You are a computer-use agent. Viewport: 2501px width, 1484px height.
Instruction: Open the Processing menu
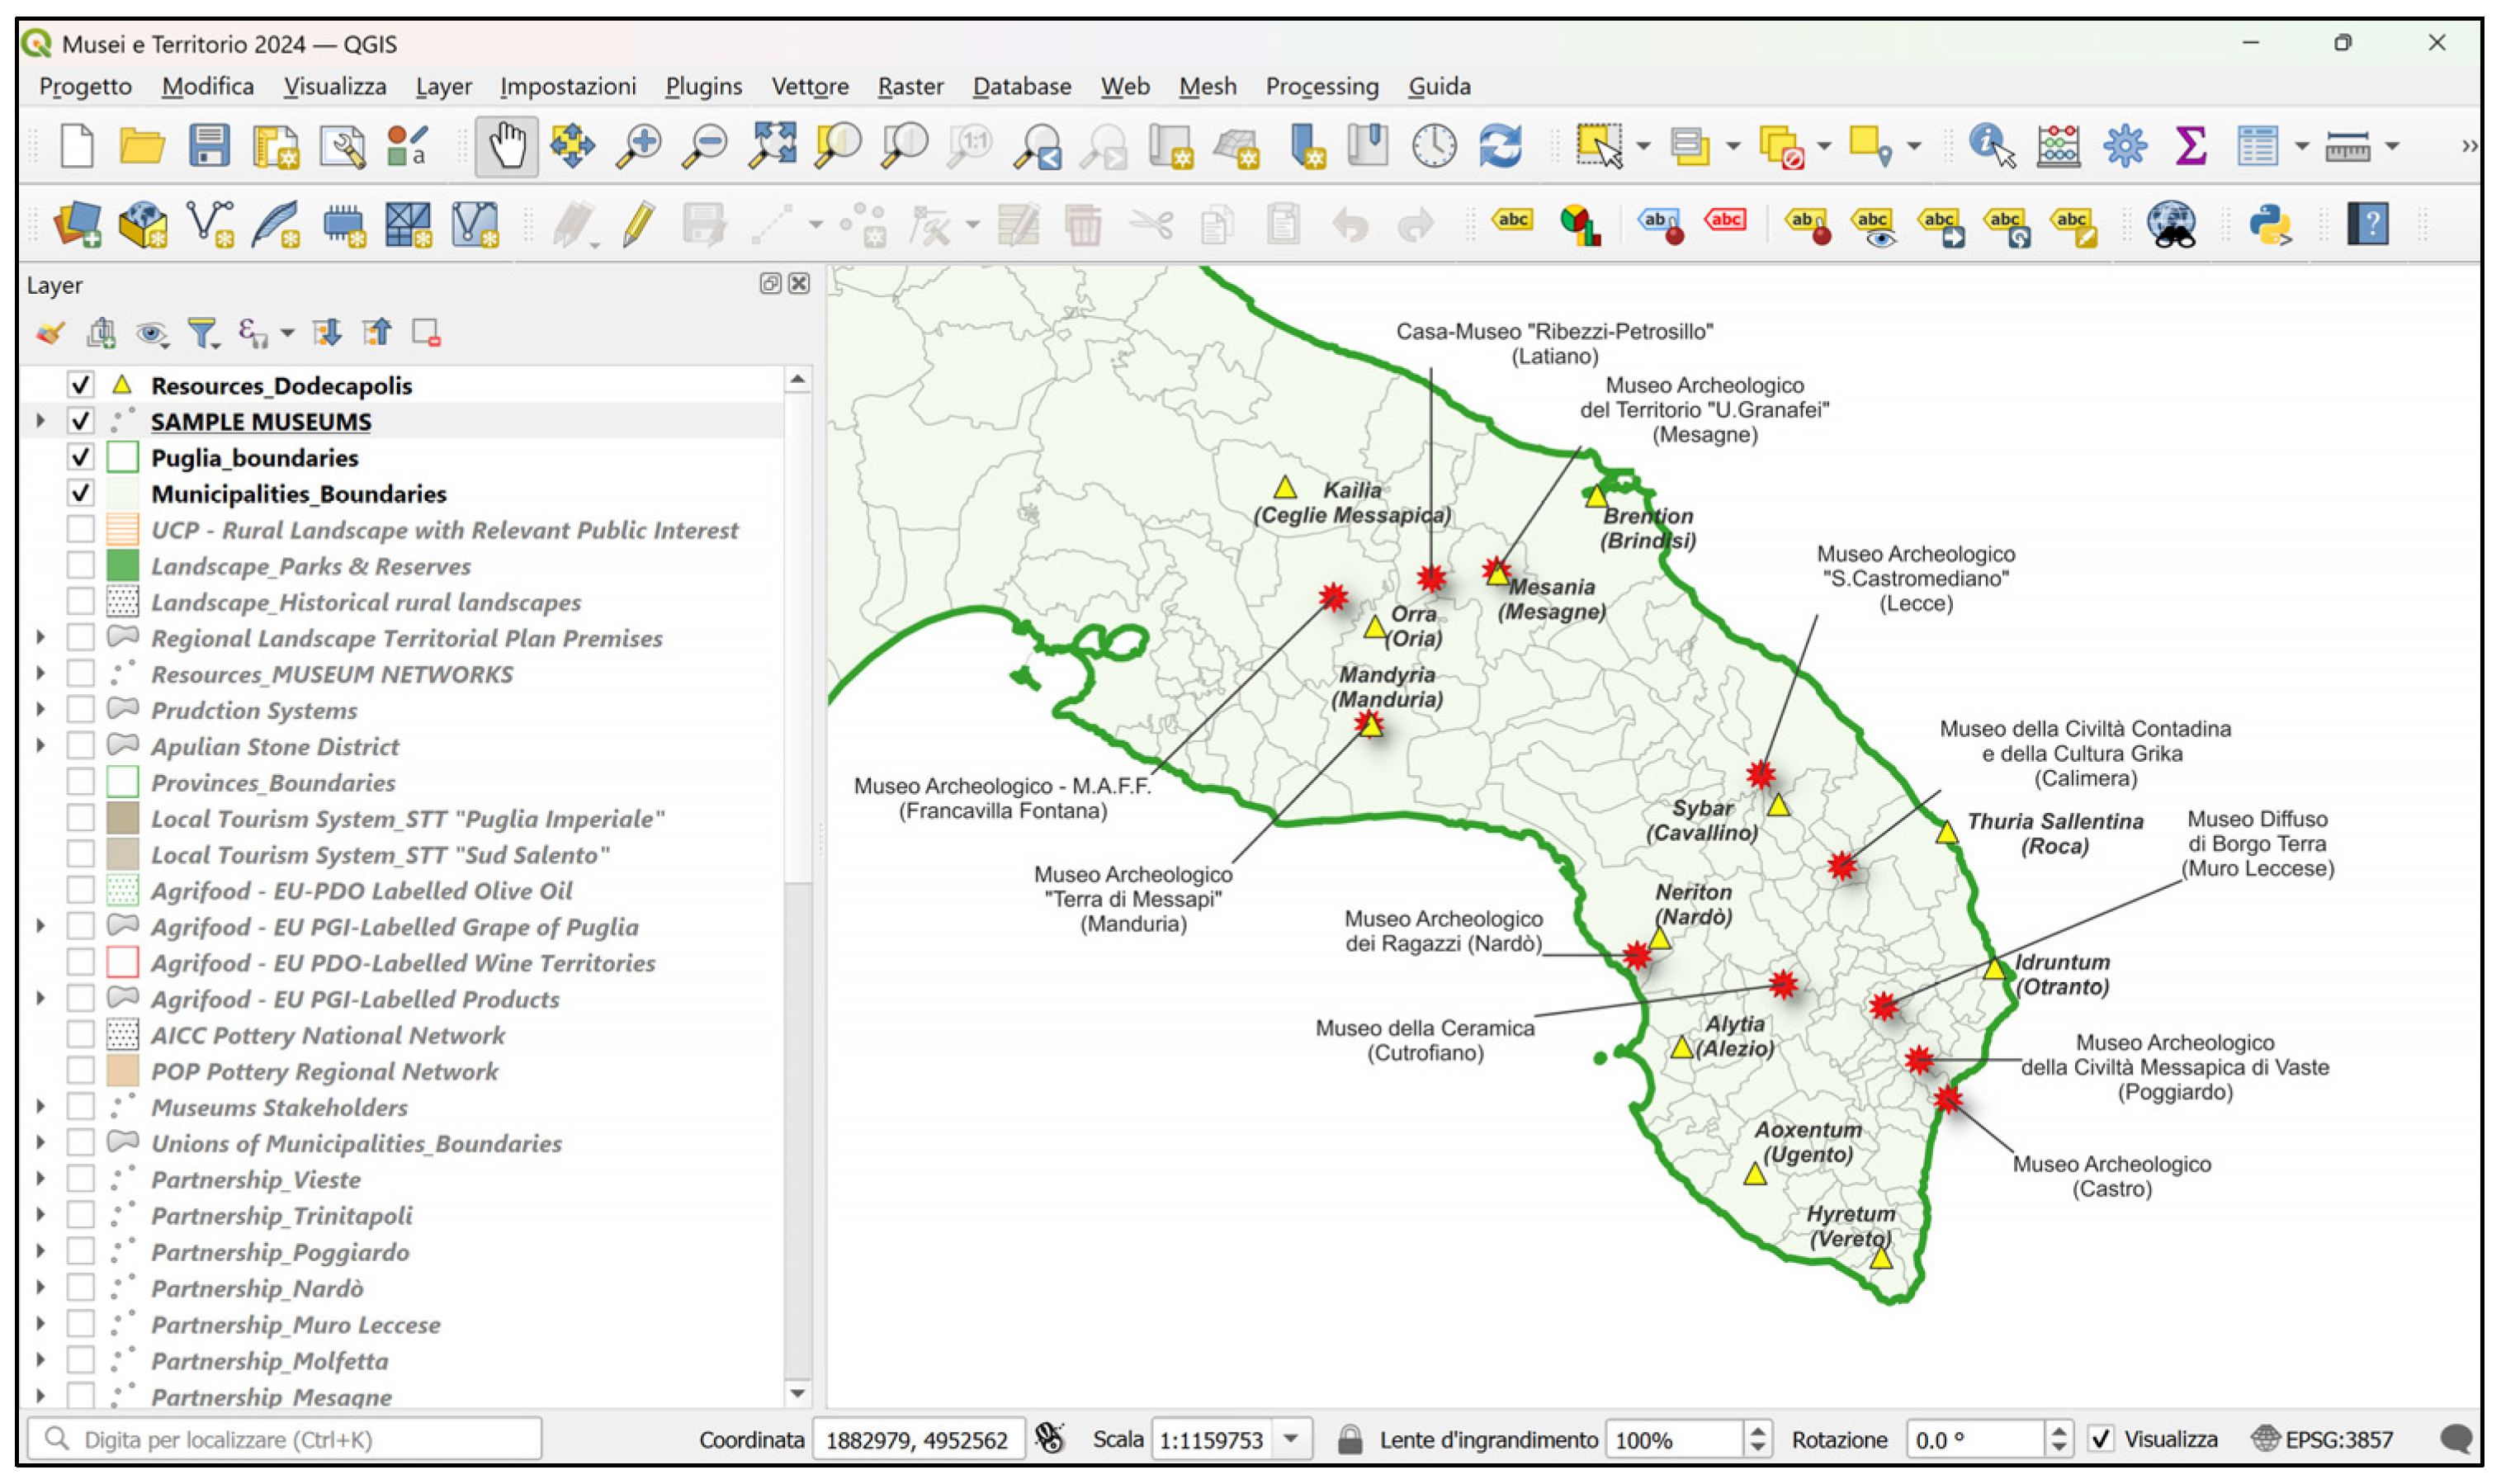tap(1321, 87)
